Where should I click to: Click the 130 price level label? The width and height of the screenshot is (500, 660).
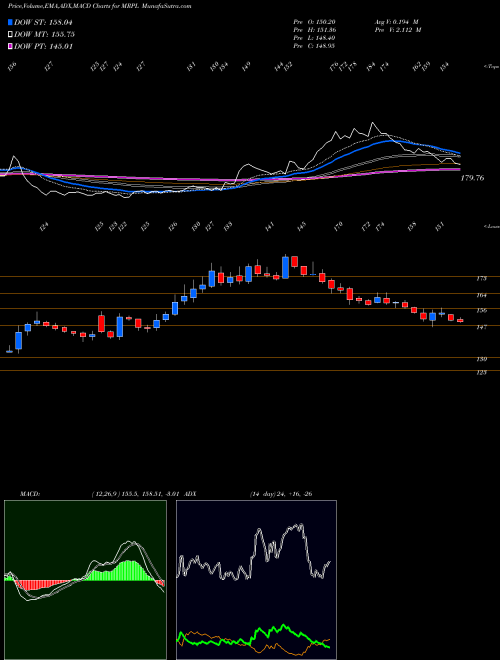coord(482,359)
